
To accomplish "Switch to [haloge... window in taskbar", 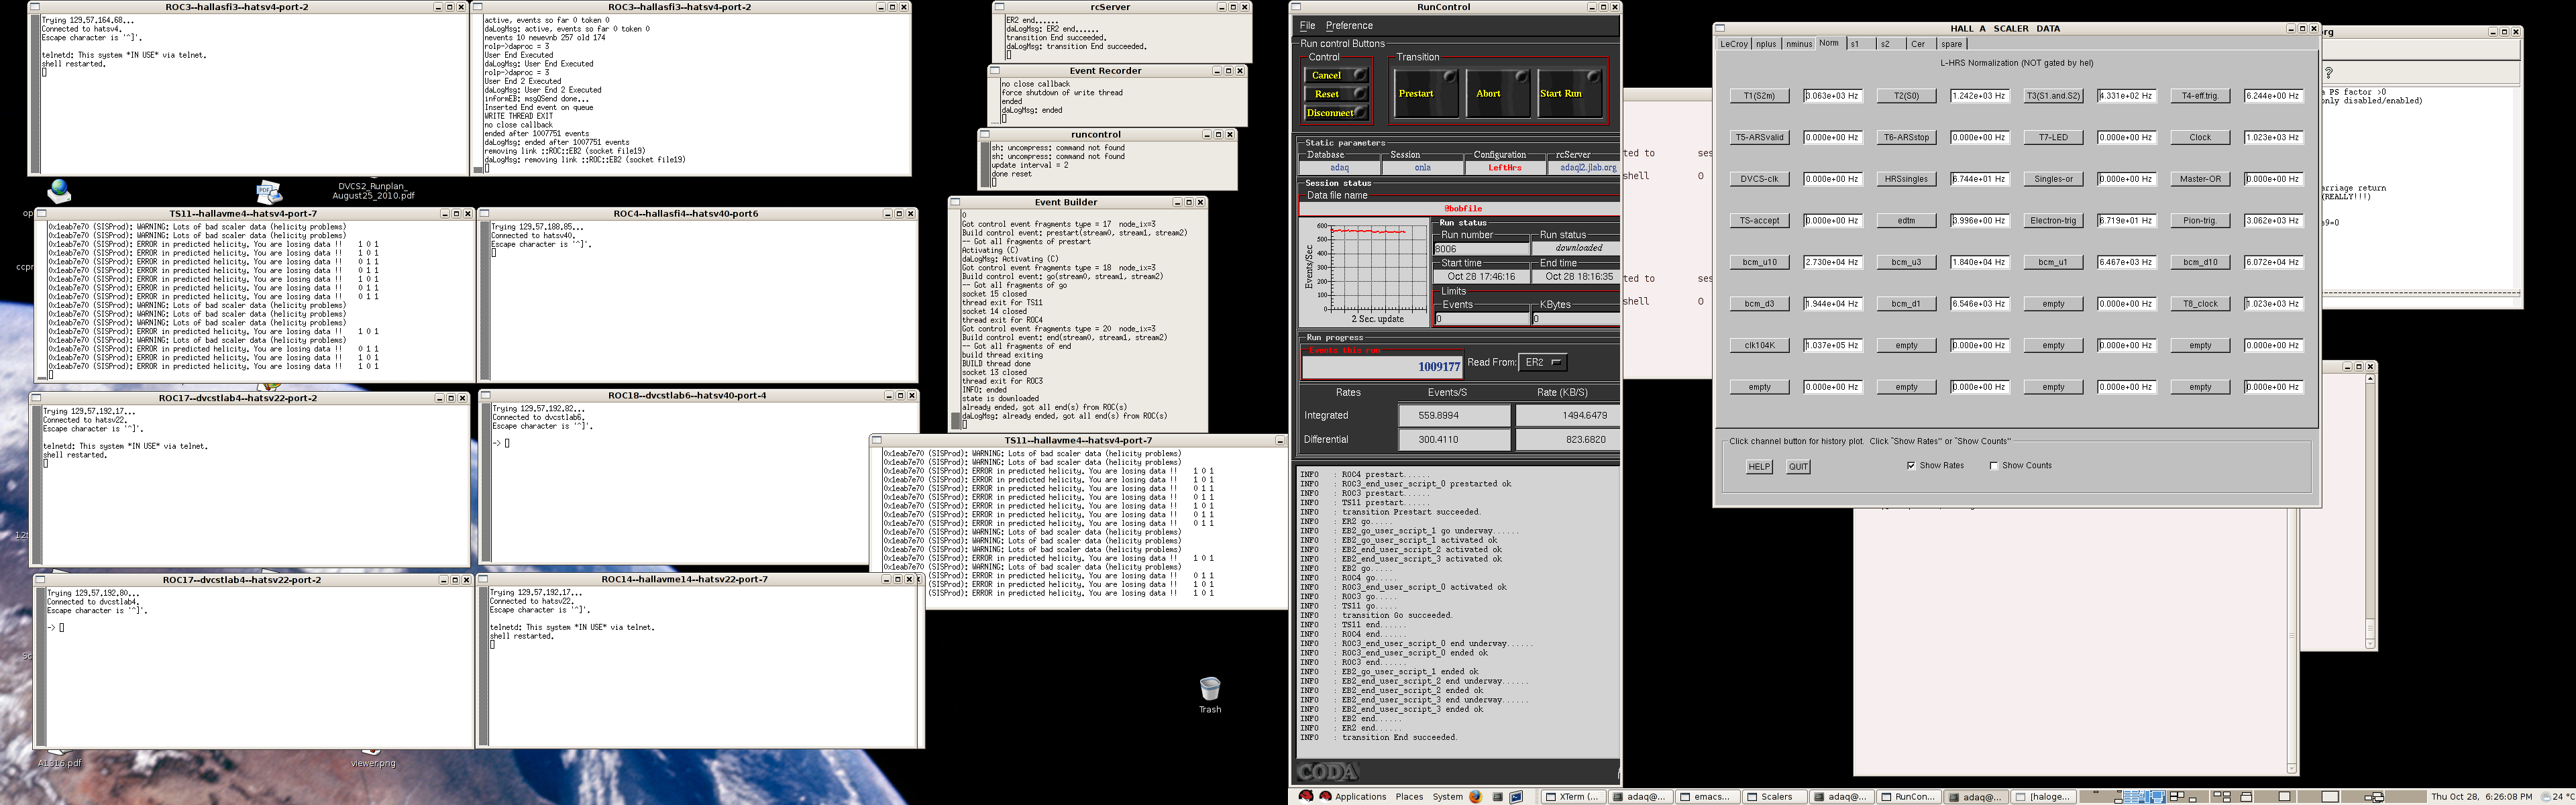I will (2044, 797).
